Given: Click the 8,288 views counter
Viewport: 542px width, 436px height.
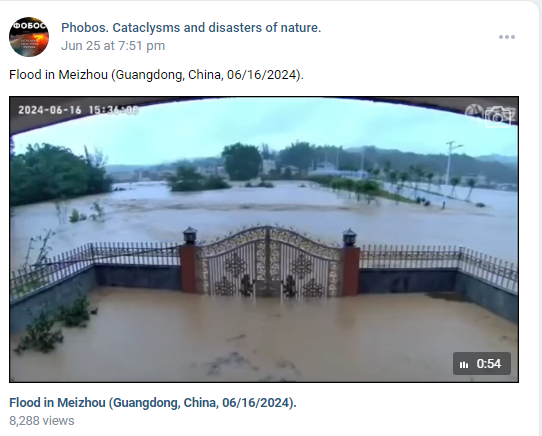Looking at the screenshot, I should coord(42,421).
